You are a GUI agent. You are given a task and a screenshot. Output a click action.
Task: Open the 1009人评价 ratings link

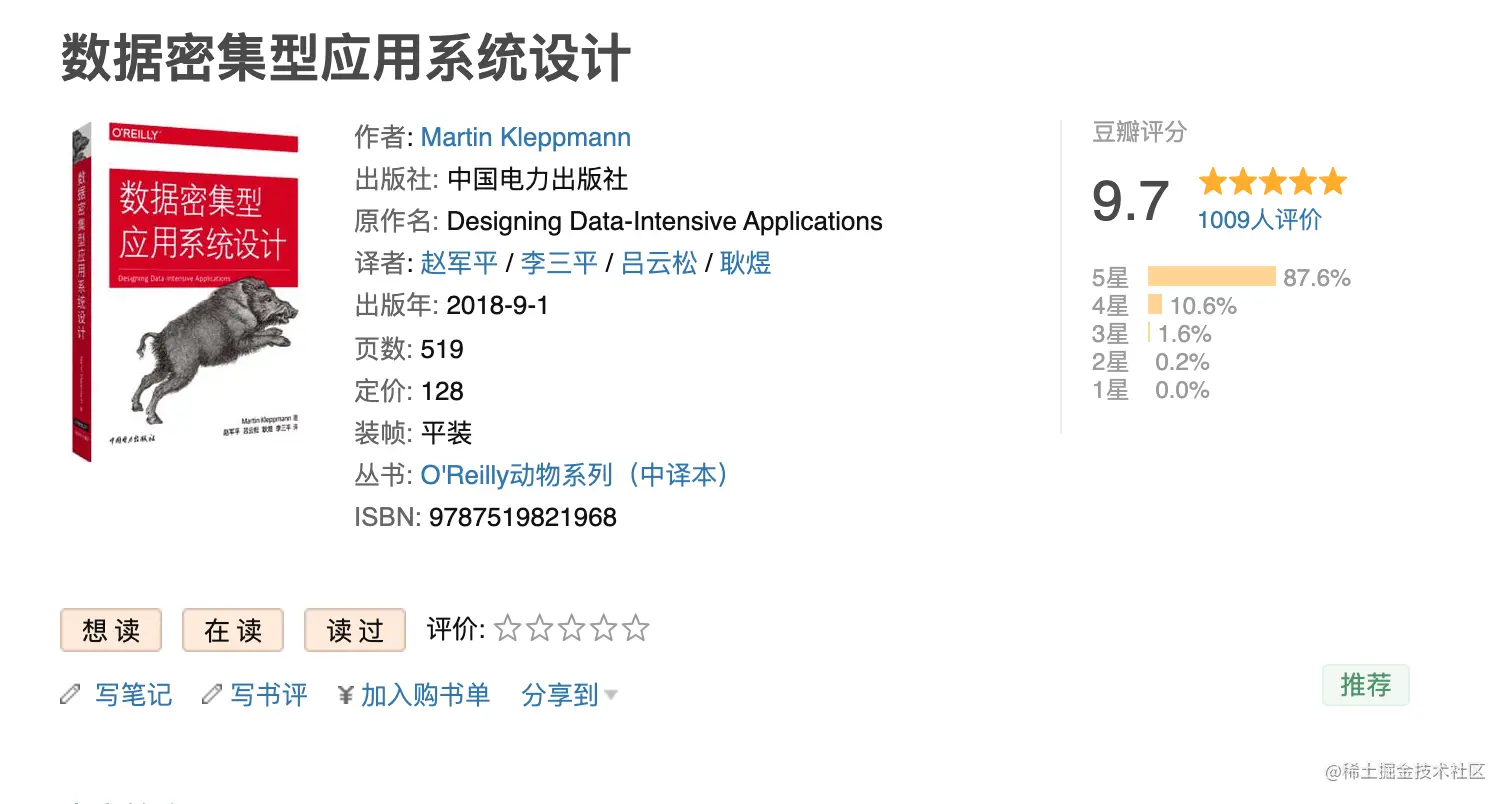[x=1260, y=220]
